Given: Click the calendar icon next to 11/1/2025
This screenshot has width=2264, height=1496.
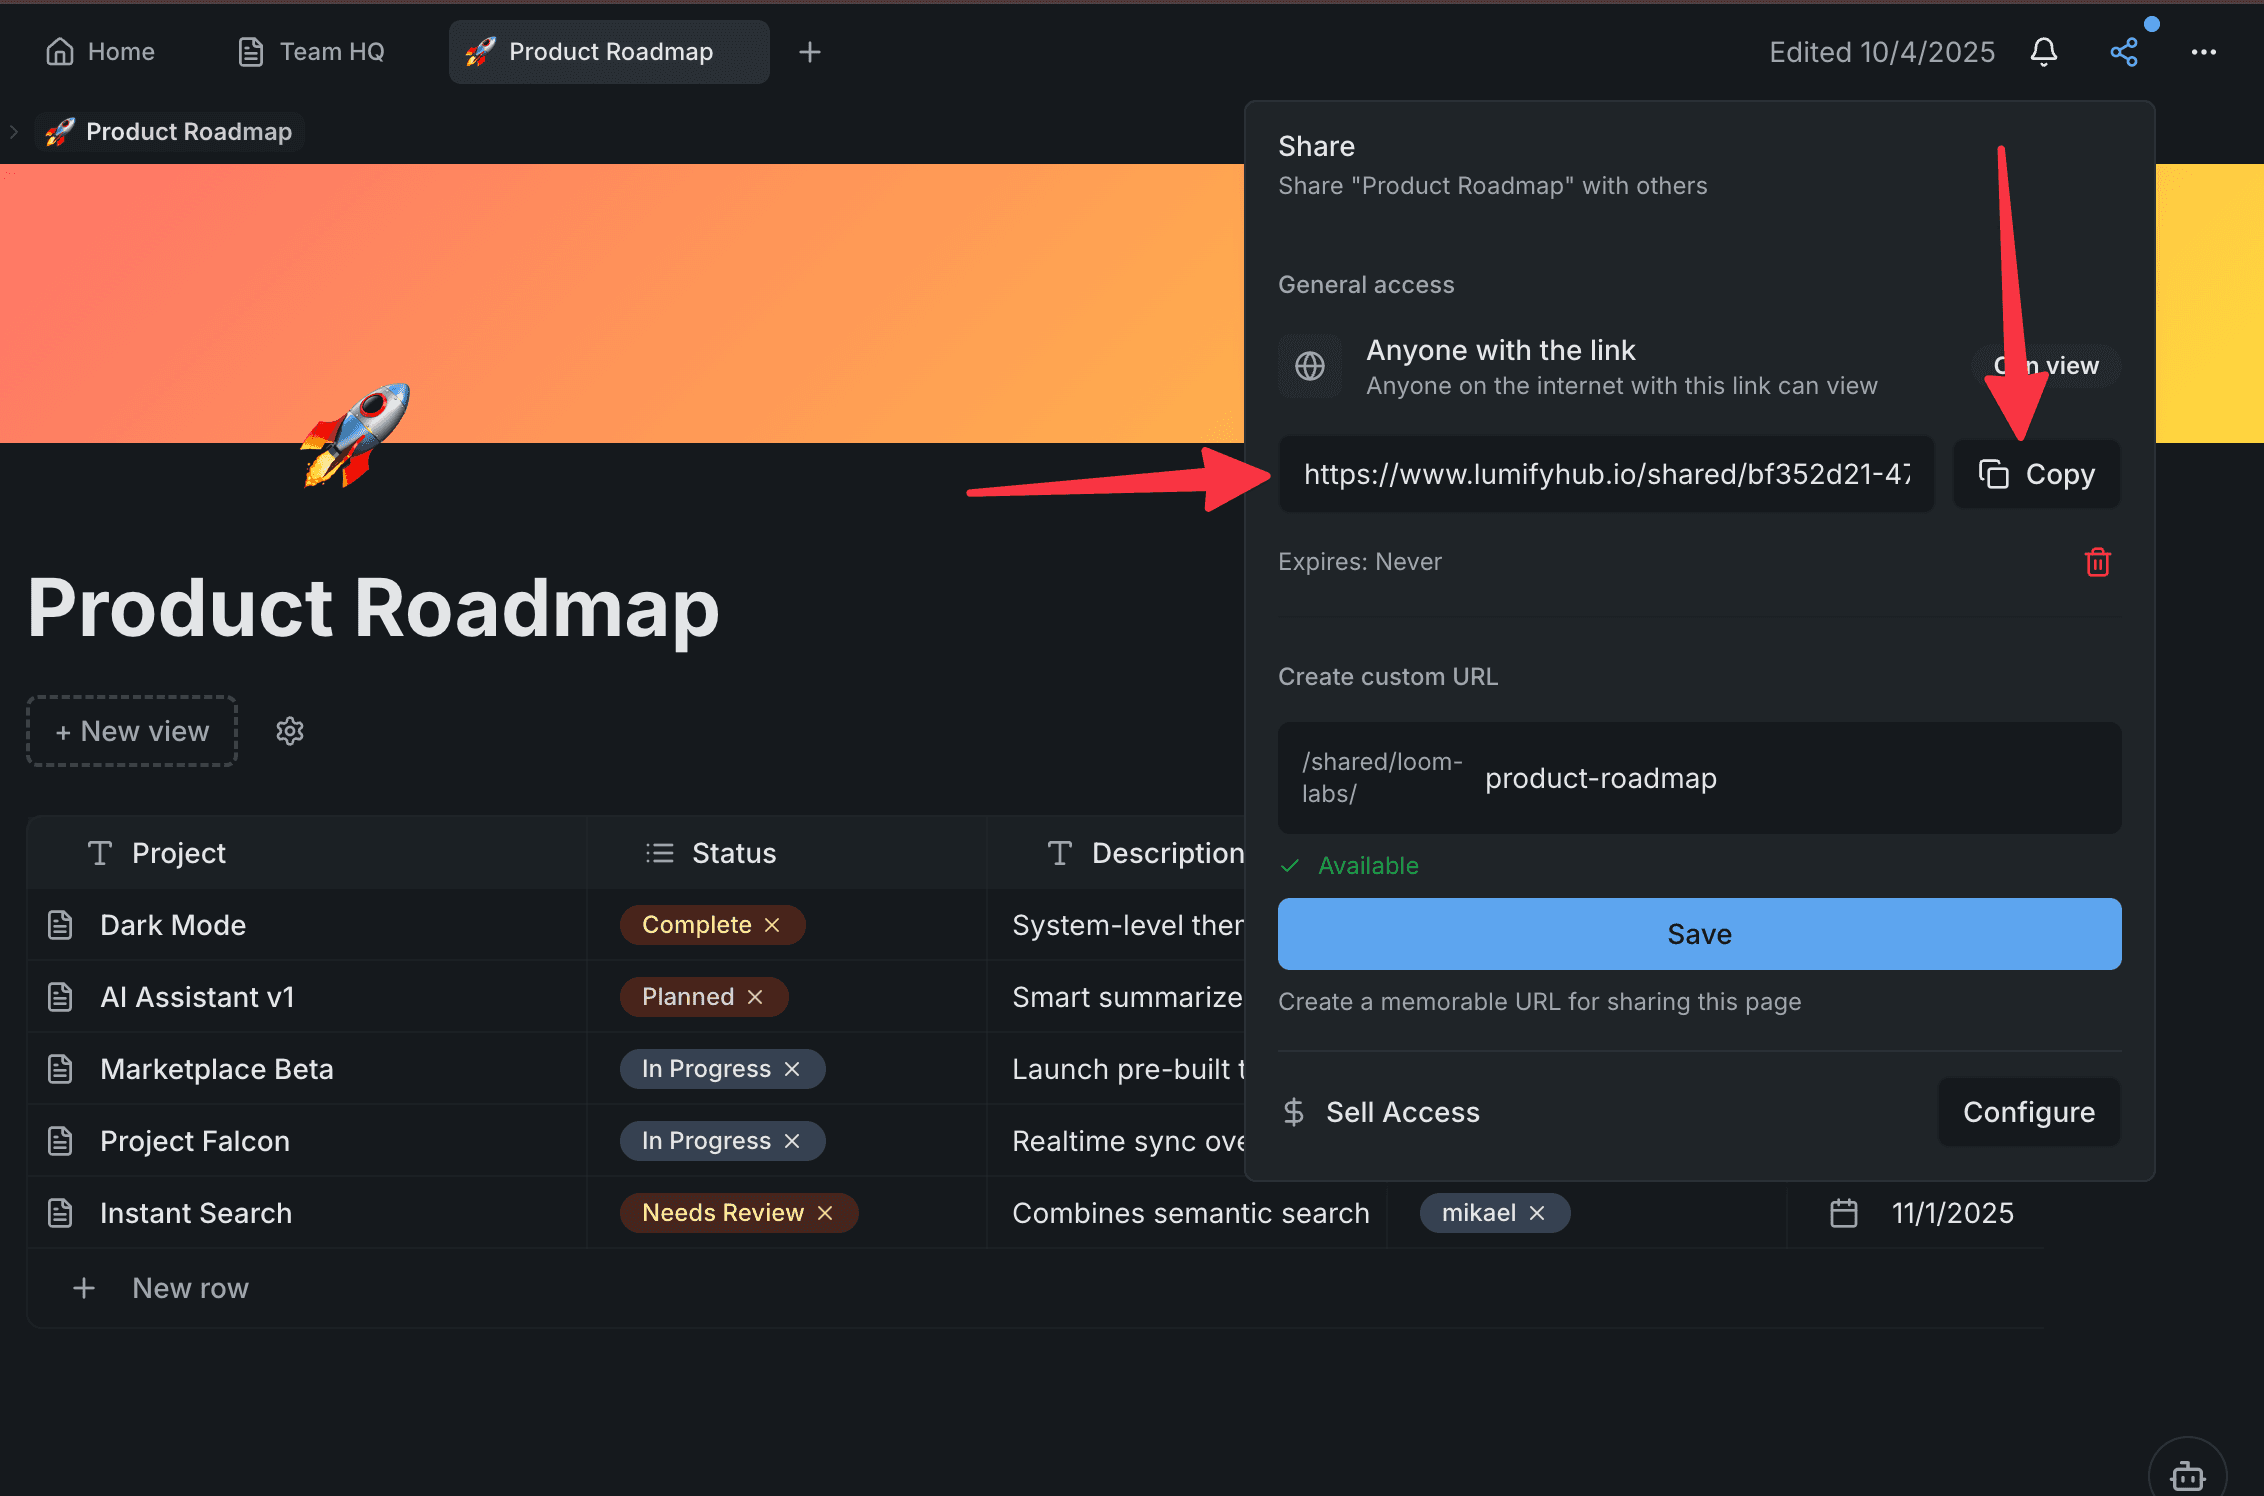Looking at the screenshot, I should click(1843, 1213).
